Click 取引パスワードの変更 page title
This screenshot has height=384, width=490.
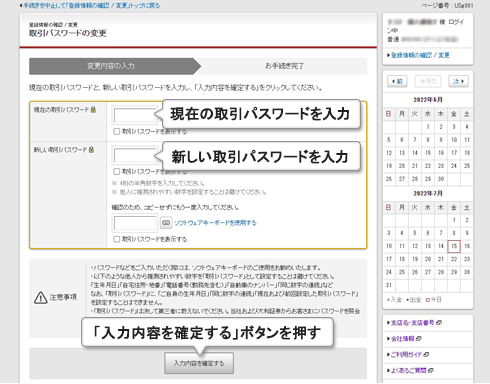(x=68, y=33)
